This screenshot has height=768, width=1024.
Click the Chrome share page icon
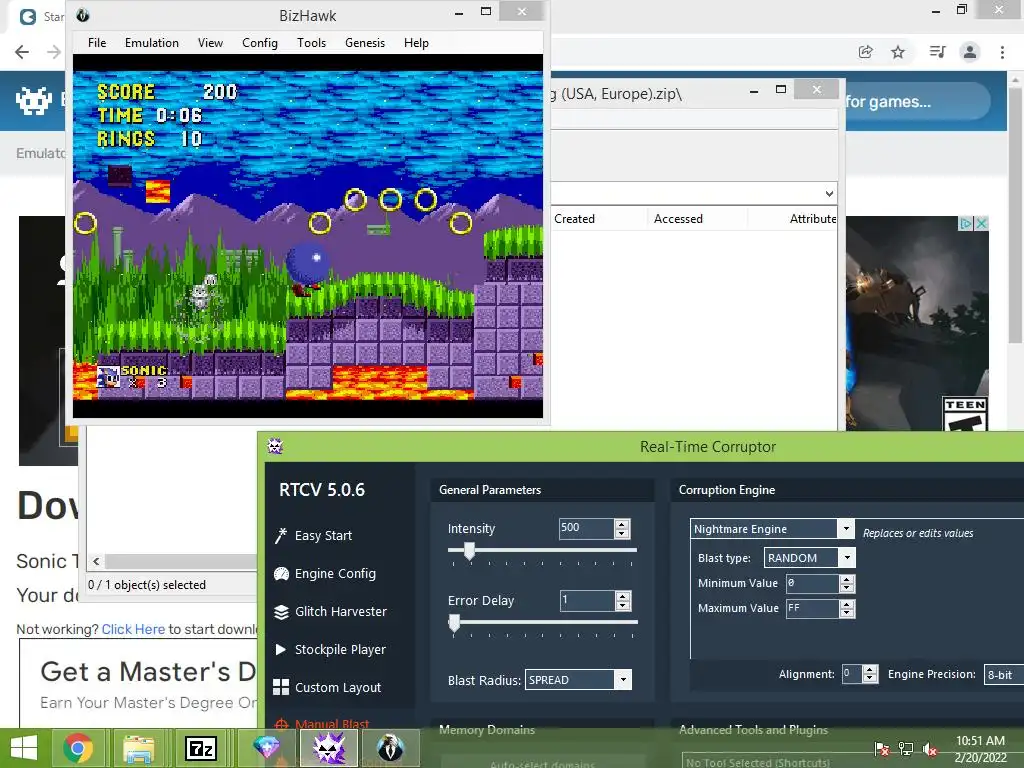pyautogui.click(x=865, y=52)
